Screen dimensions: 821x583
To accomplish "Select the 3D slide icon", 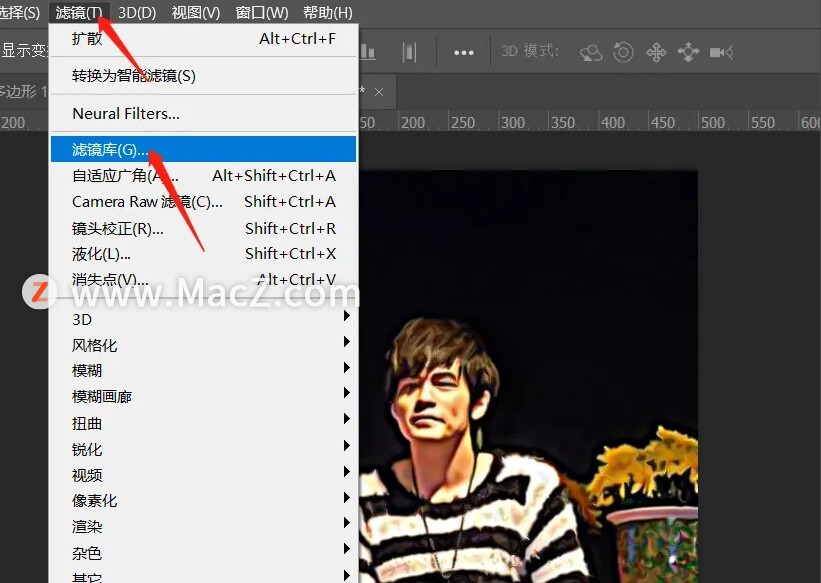I will pyautogui.click(x=688, y=52).
